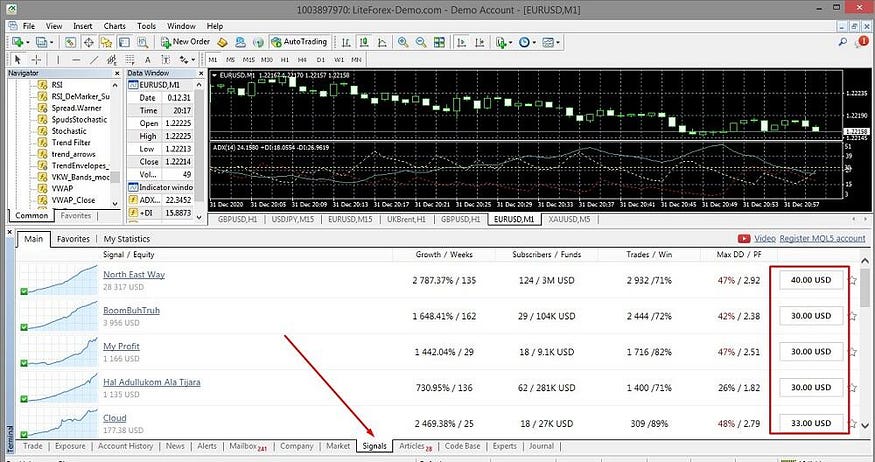Click the New Order toolbar button

185,42
